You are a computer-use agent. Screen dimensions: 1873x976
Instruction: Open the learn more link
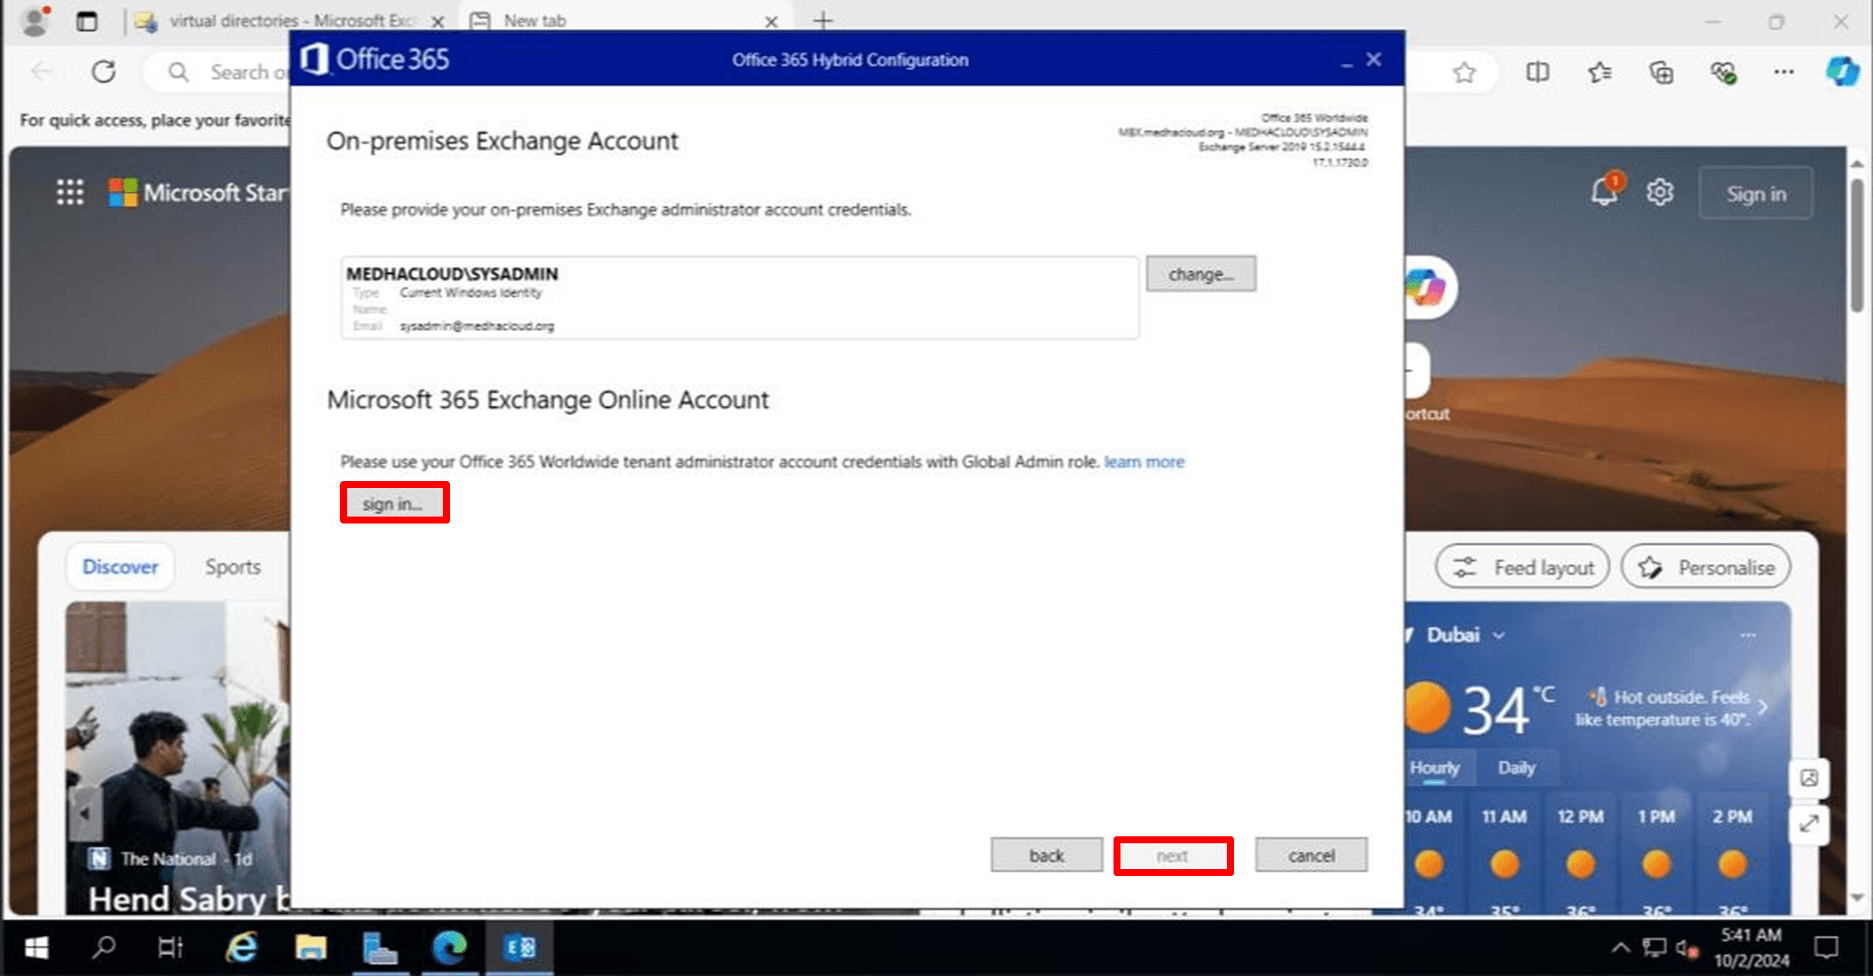1144,462
